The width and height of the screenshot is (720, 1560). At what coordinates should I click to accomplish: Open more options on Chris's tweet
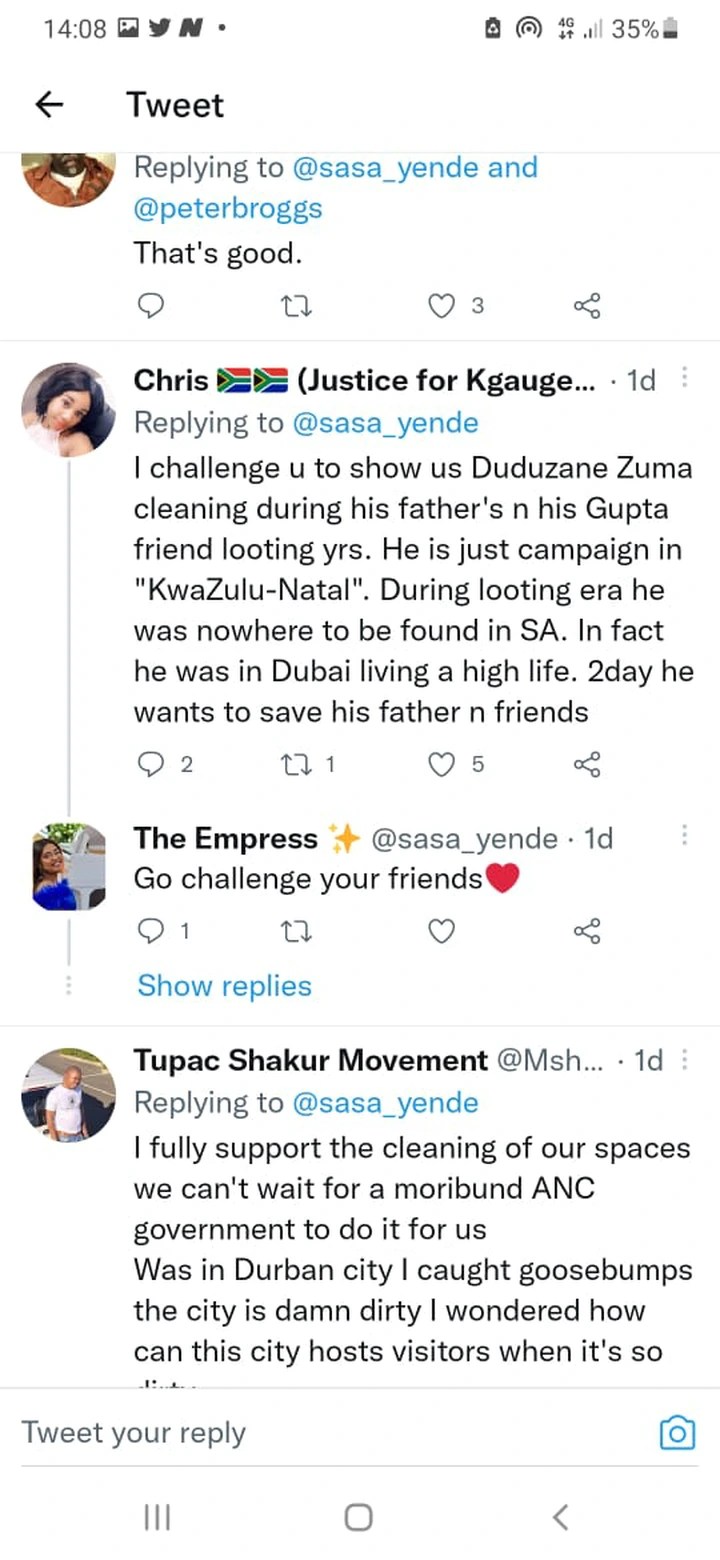coord(685,379)
